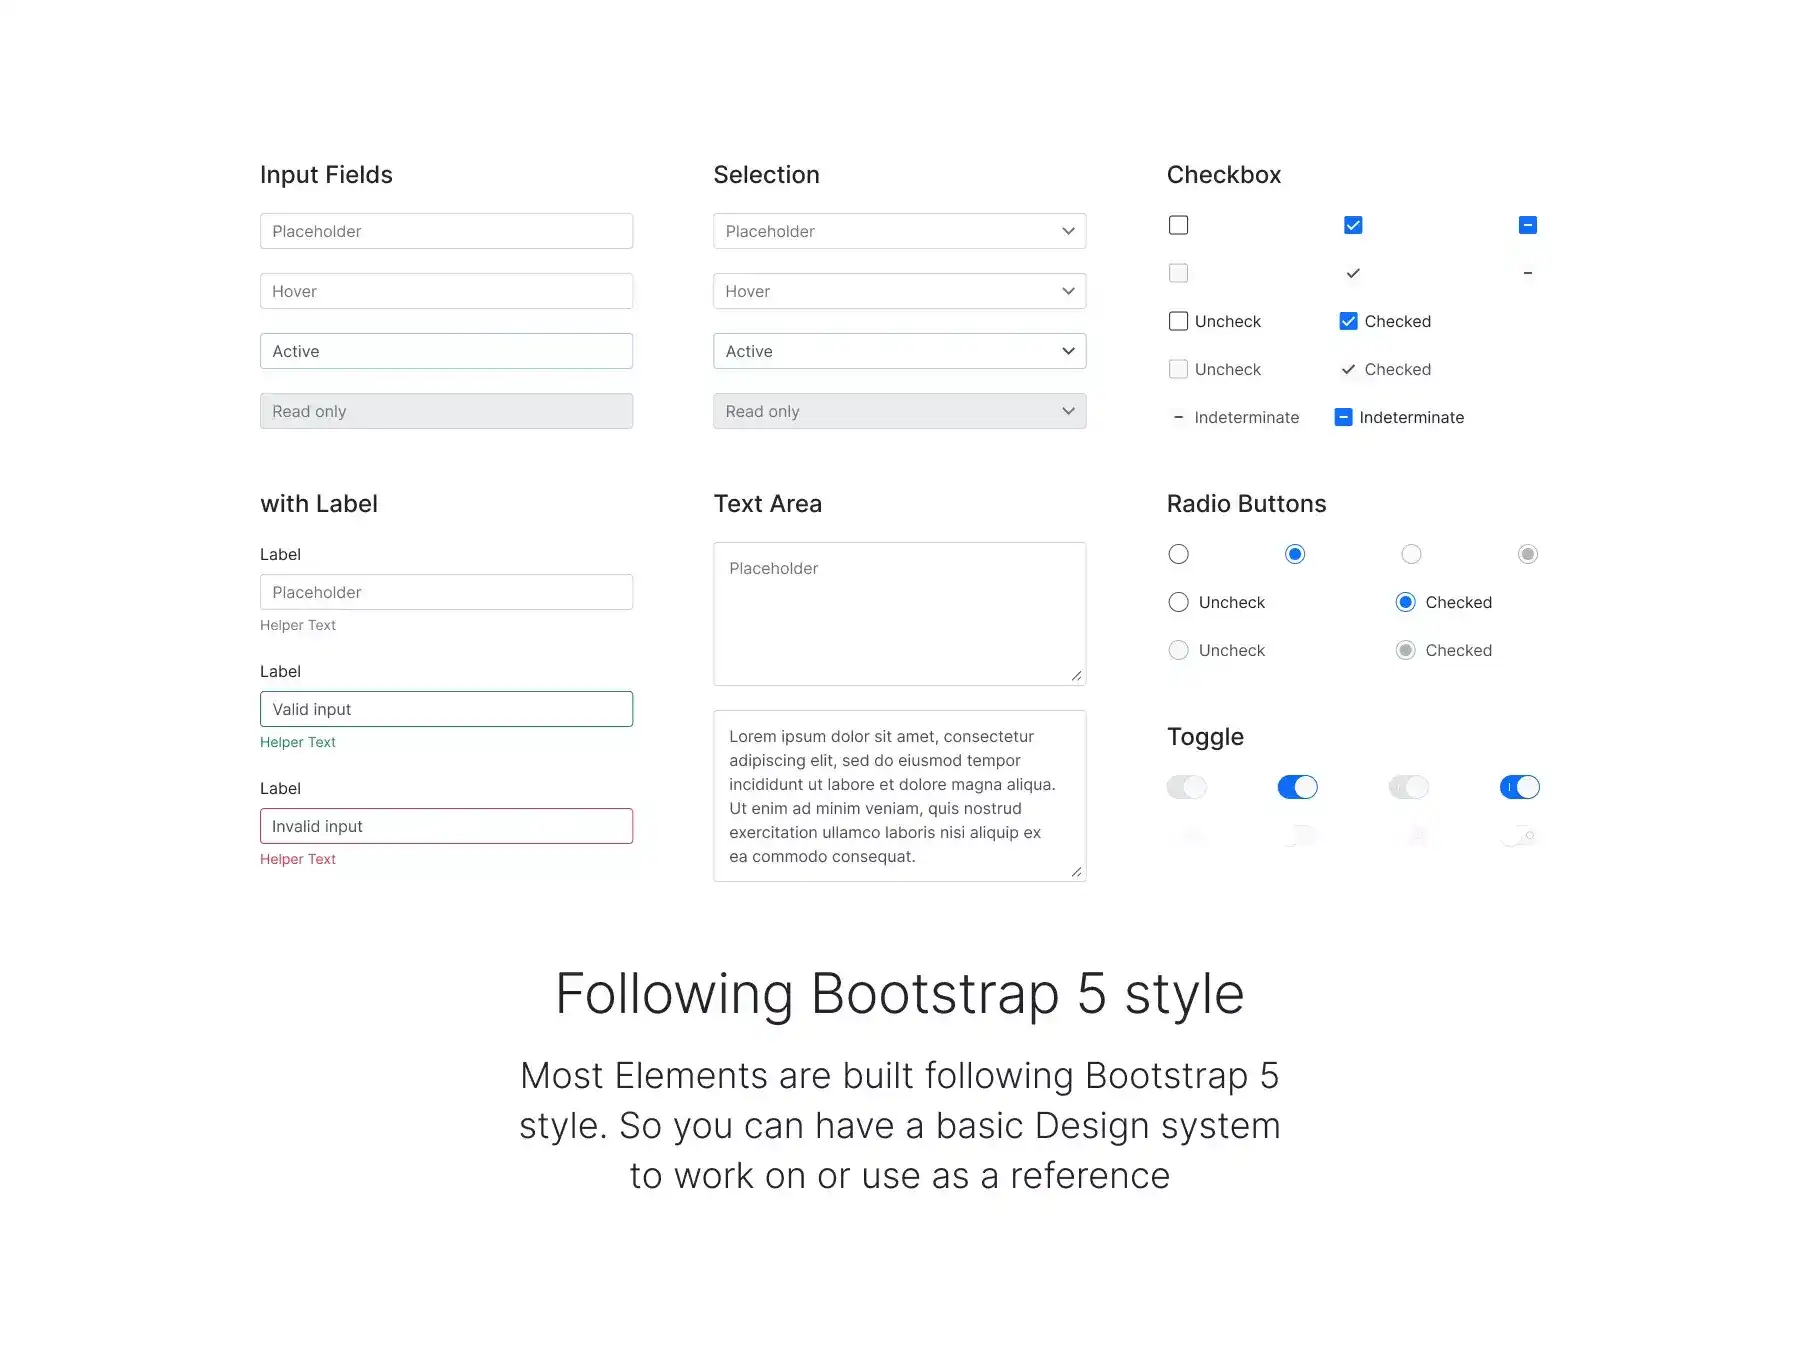This screenshot has width=1800, height=1360.
Task: Toggle the blue "Indeterminate" labeled checkbox
Action: [x=1343, y=417]
